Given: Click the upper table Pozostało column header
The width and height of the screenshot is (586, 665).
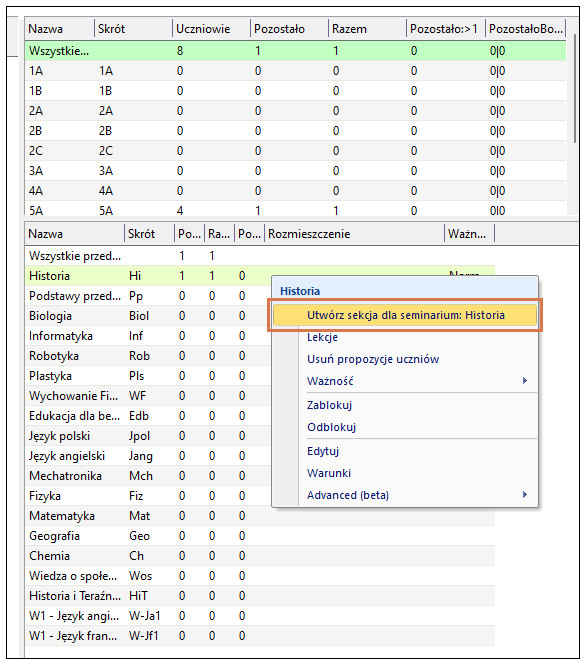Looking at the screenshot, I should [x=289, y=29].
